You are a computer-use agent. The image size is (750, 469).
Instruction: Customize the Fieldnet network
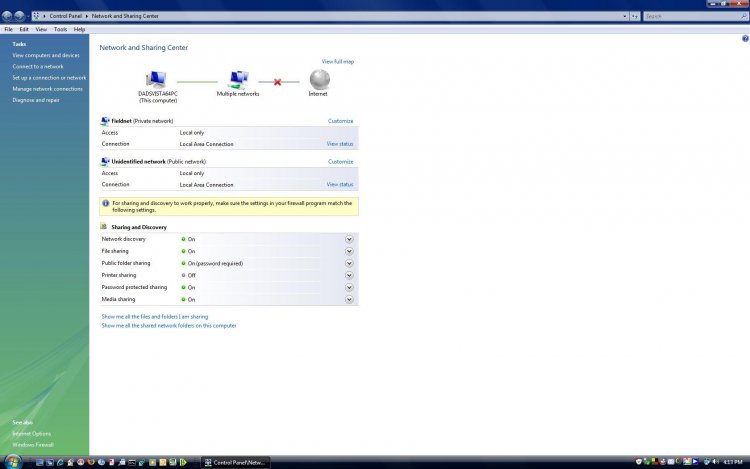(340, 121)
